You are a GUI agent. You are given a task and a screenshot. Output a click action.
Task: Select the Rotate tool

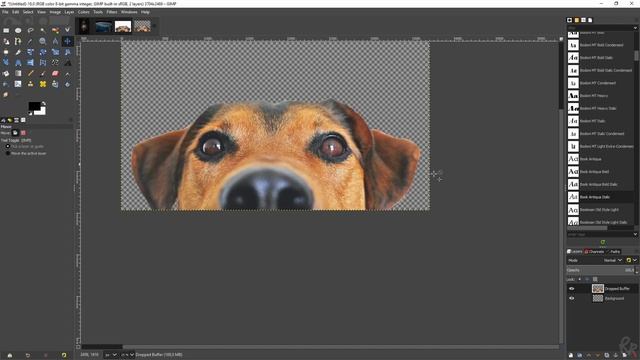point(43,52)
